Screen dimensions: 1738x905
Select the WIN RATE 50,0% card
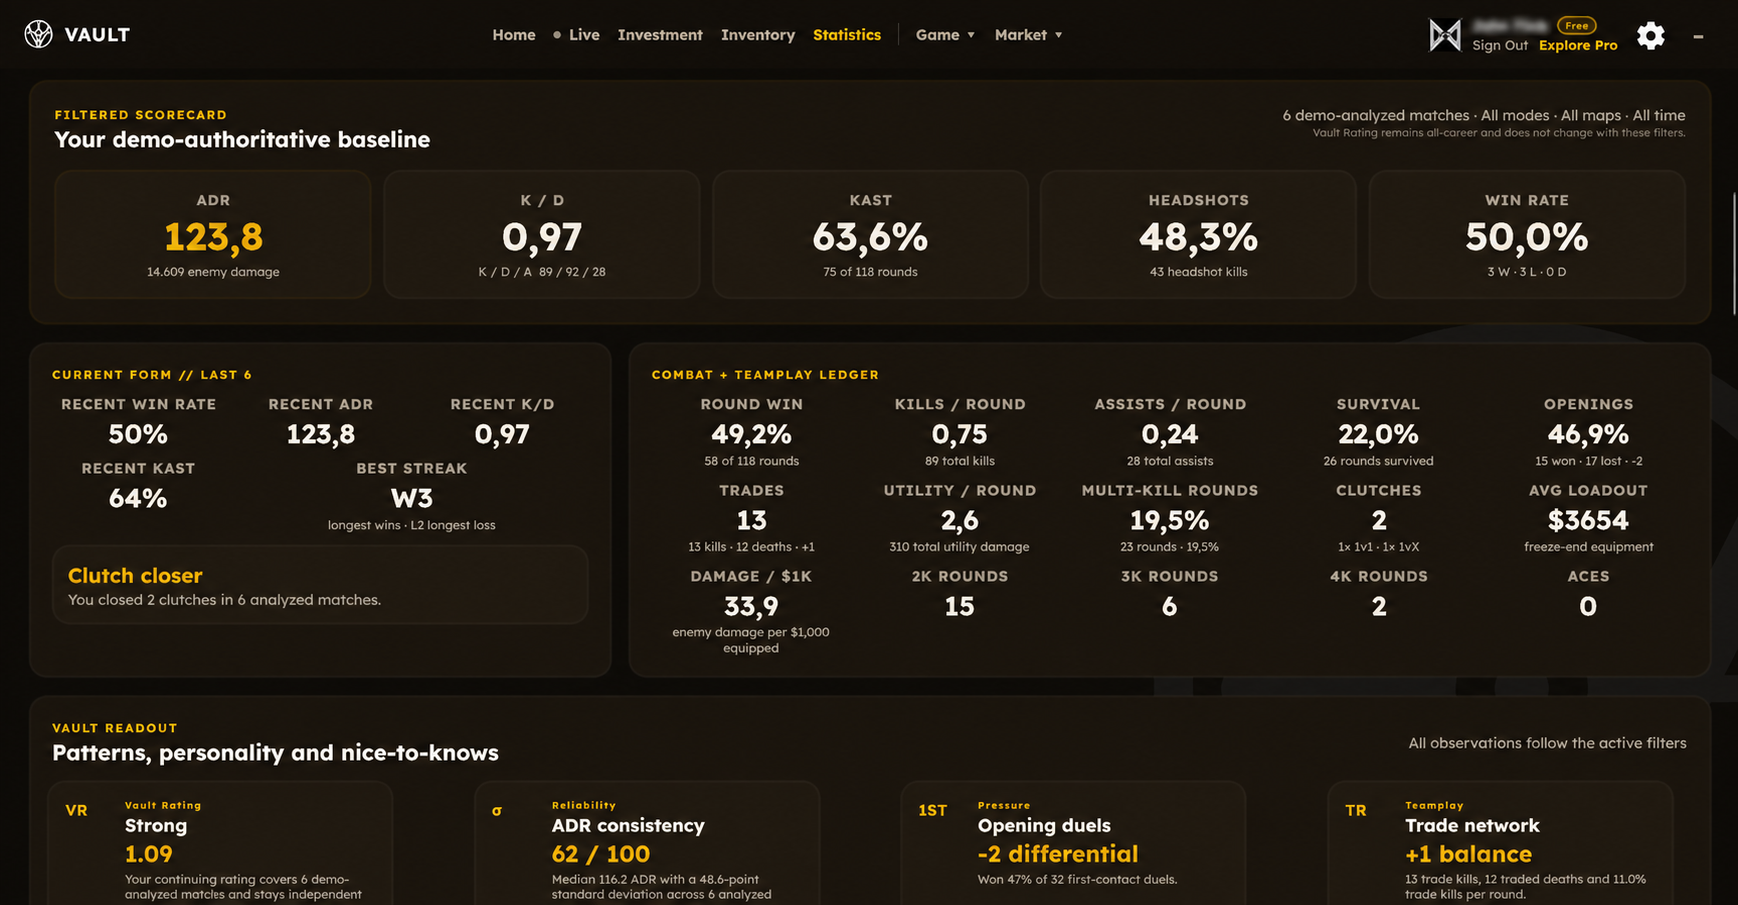pos(1527,234)
